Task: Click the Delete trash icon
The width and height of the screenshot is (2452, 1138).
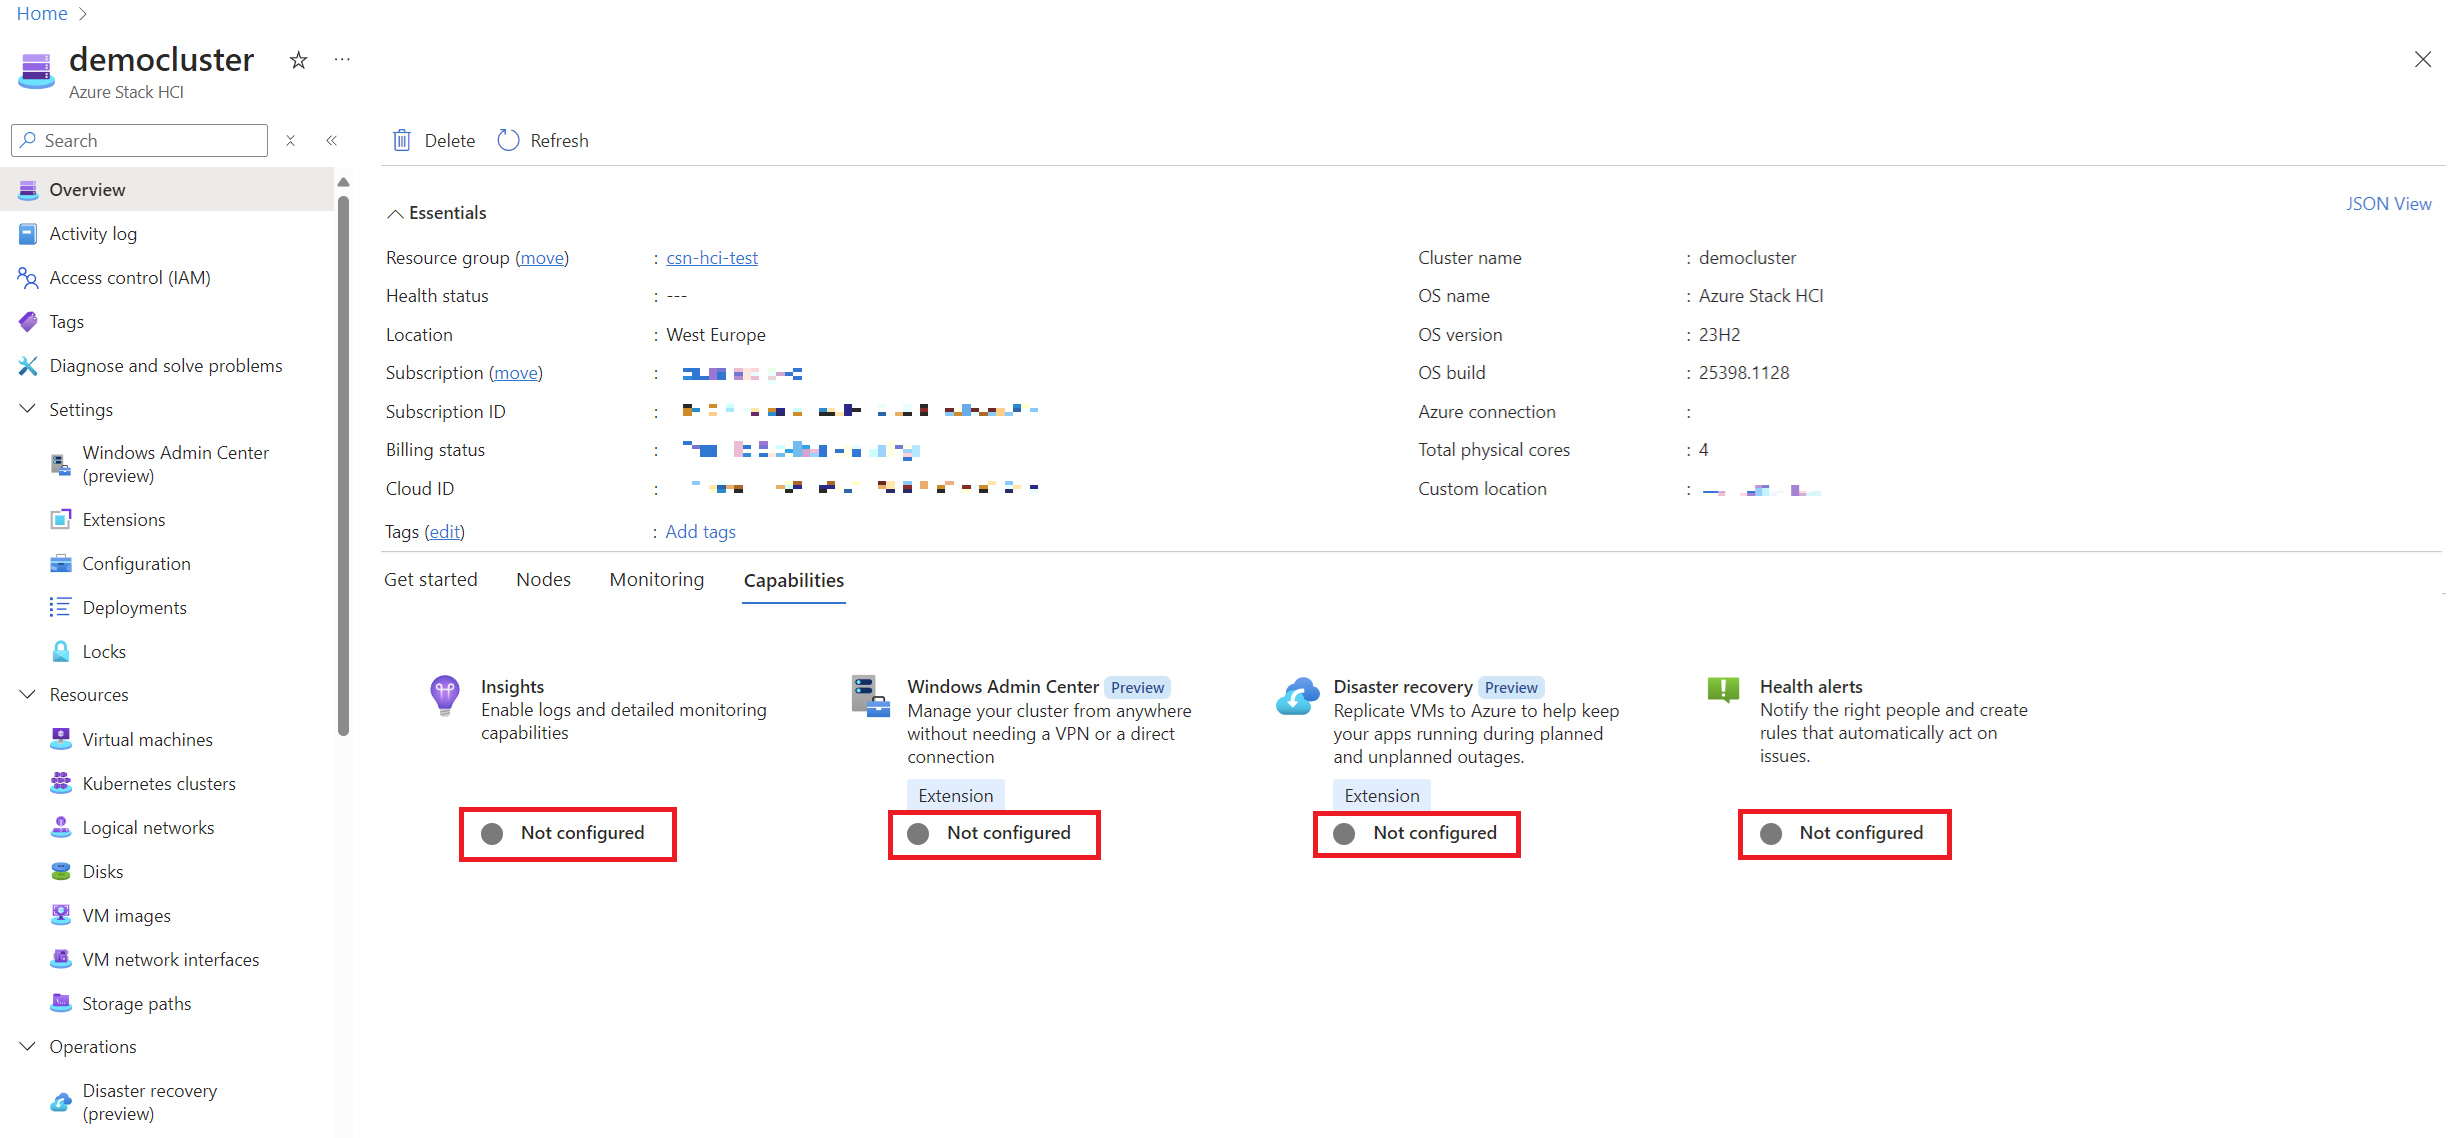Action: [402, 140]
